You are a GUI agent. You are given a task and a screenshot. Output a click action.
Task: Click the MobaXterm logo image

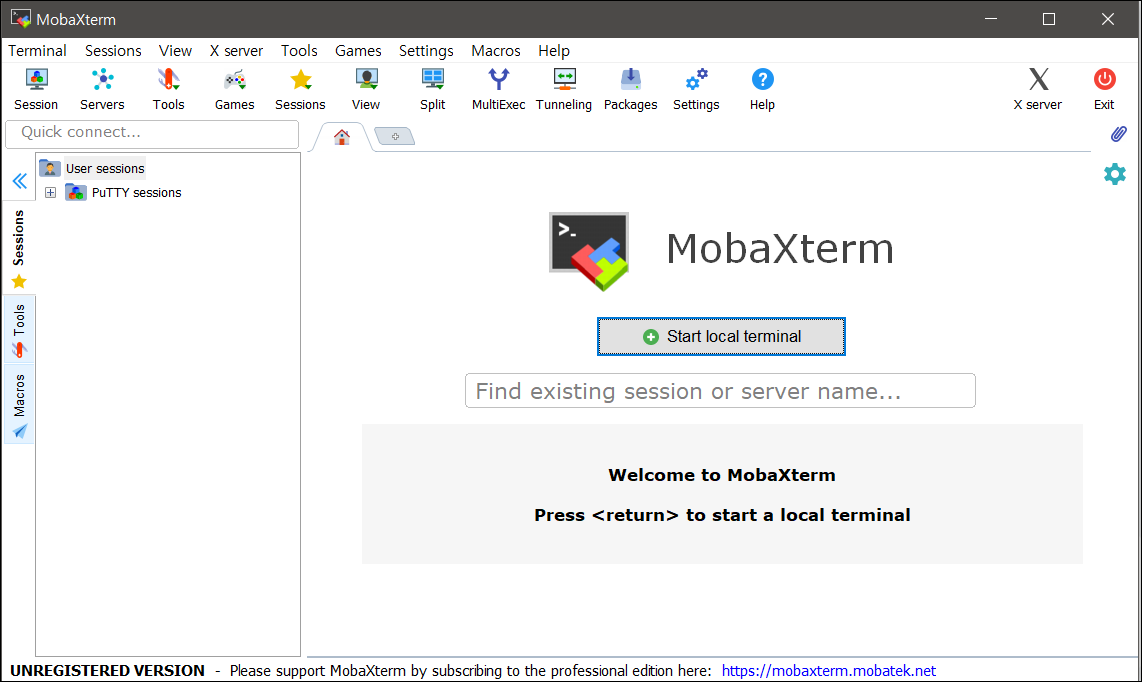[589, 251]
